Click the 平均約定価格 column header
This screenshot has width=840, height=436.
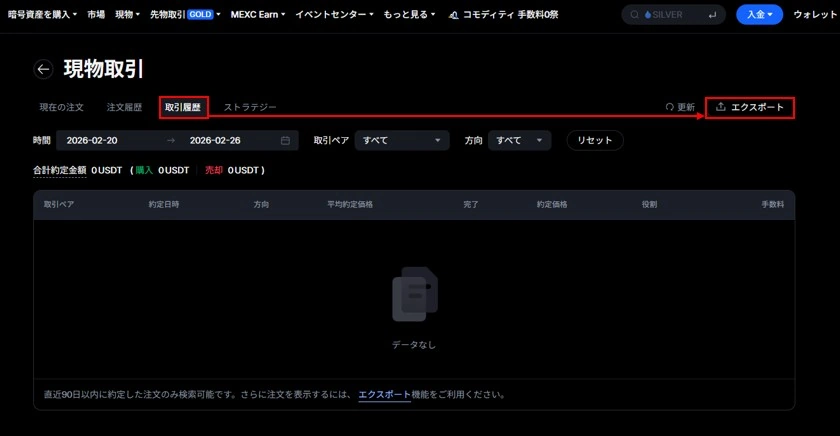[350, 205]
